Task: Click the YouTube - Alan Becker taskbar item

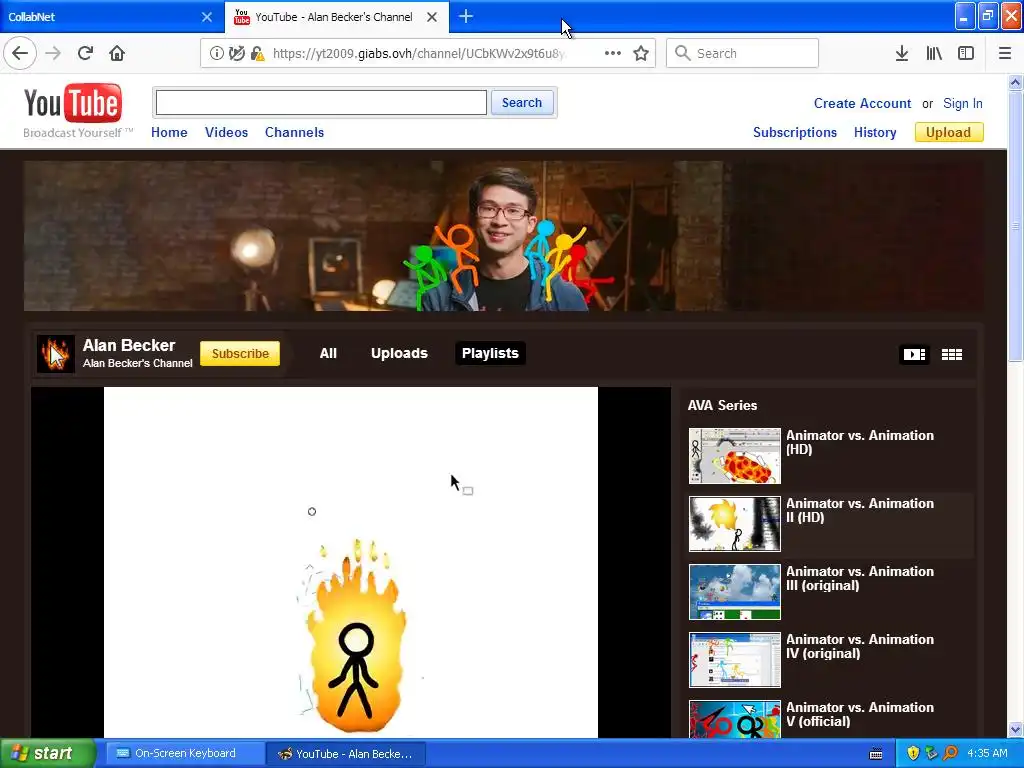Action: coord(347,754)
